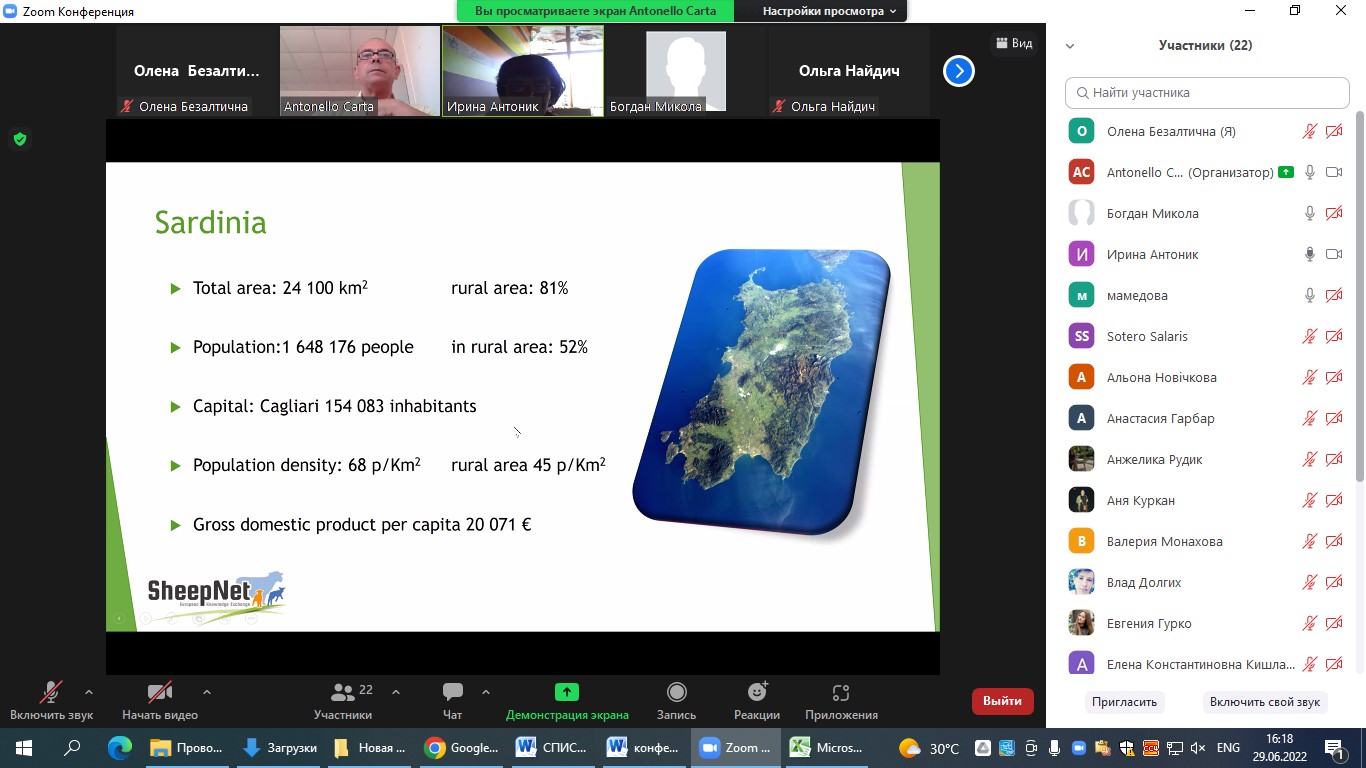Start video with Начать видео
1366x768 pixels.
click(x=160, y=693)
